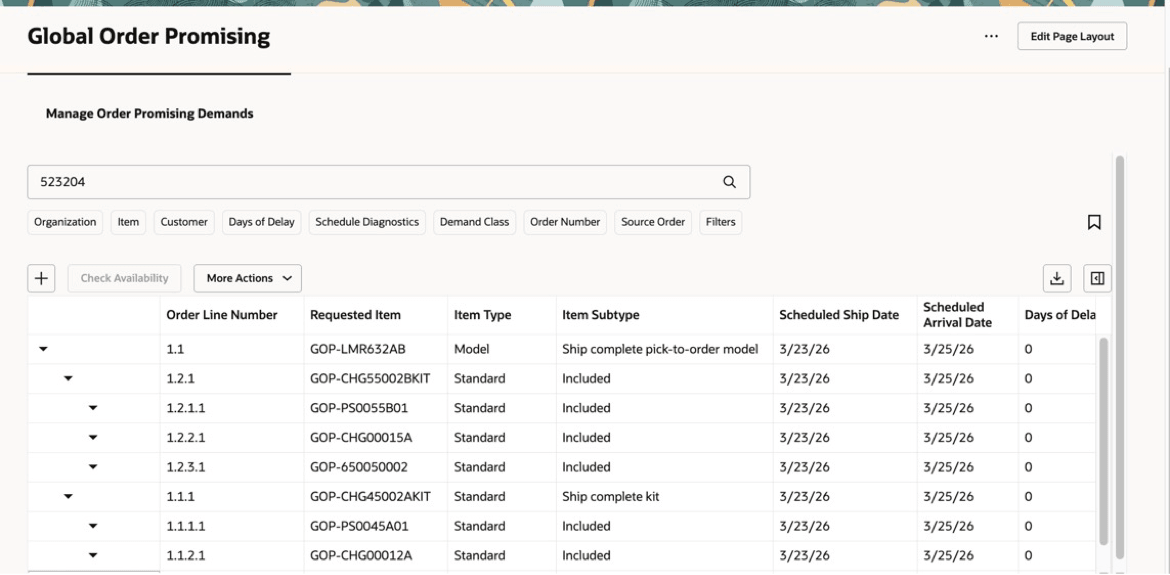Select the Order Number filter chip
Screen dimensions: 1170x575
pos(565,222)
